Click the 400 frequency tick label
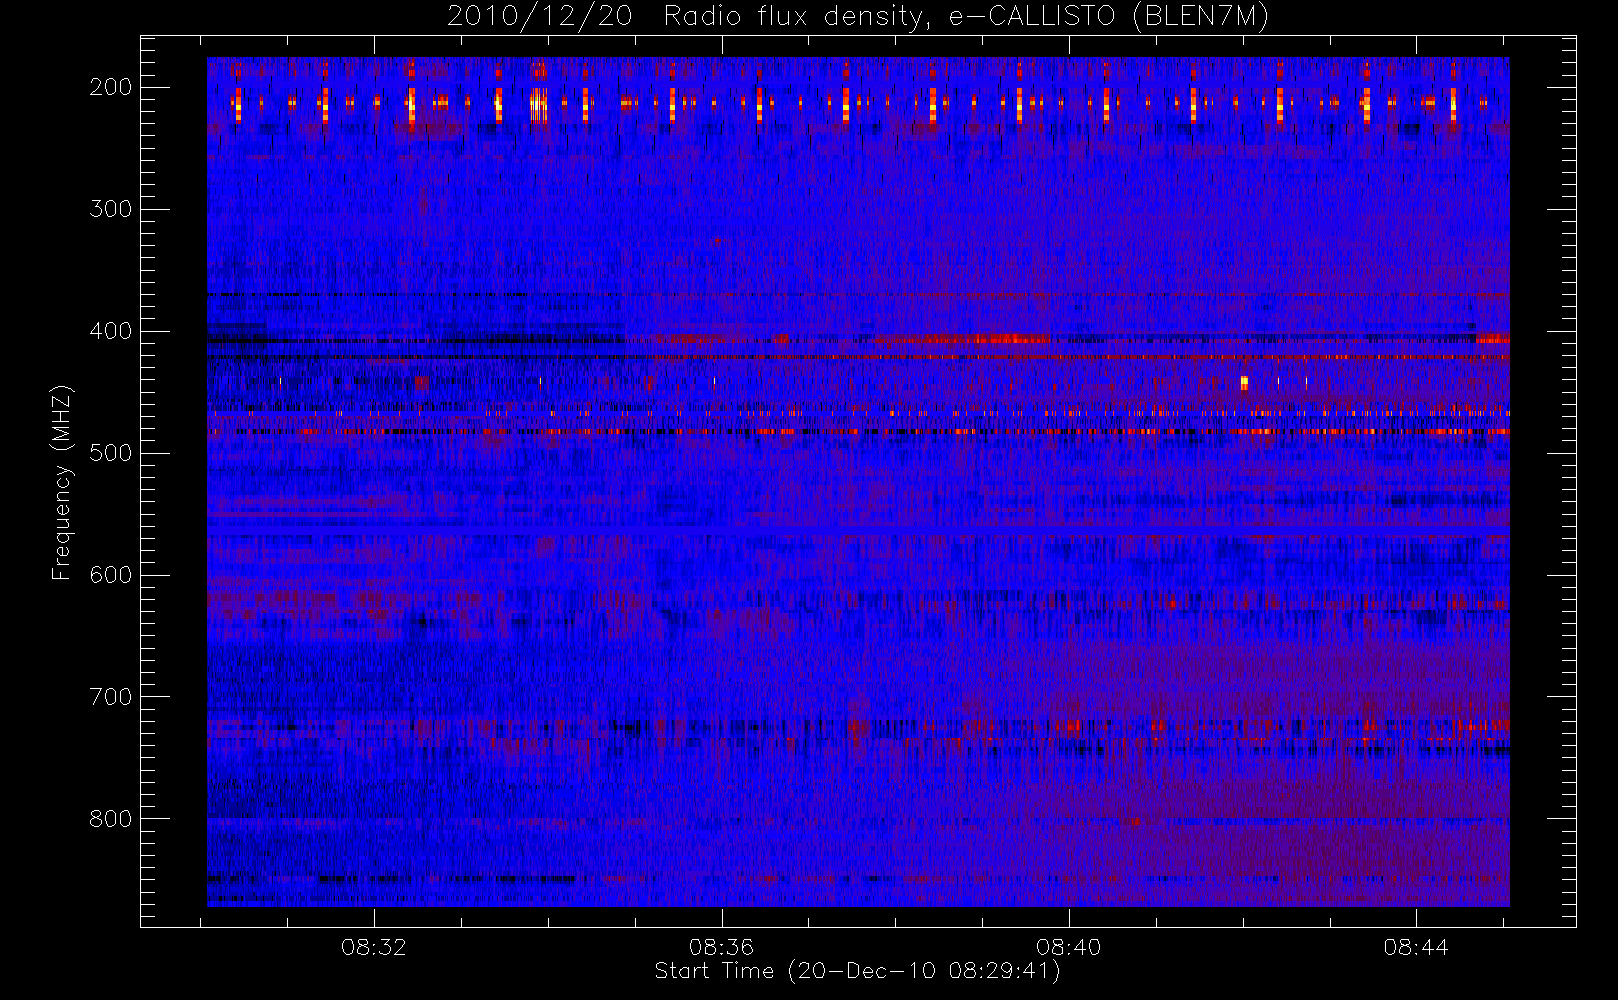This screenshot has width=1618, height=1000. (x=111, y=331)
